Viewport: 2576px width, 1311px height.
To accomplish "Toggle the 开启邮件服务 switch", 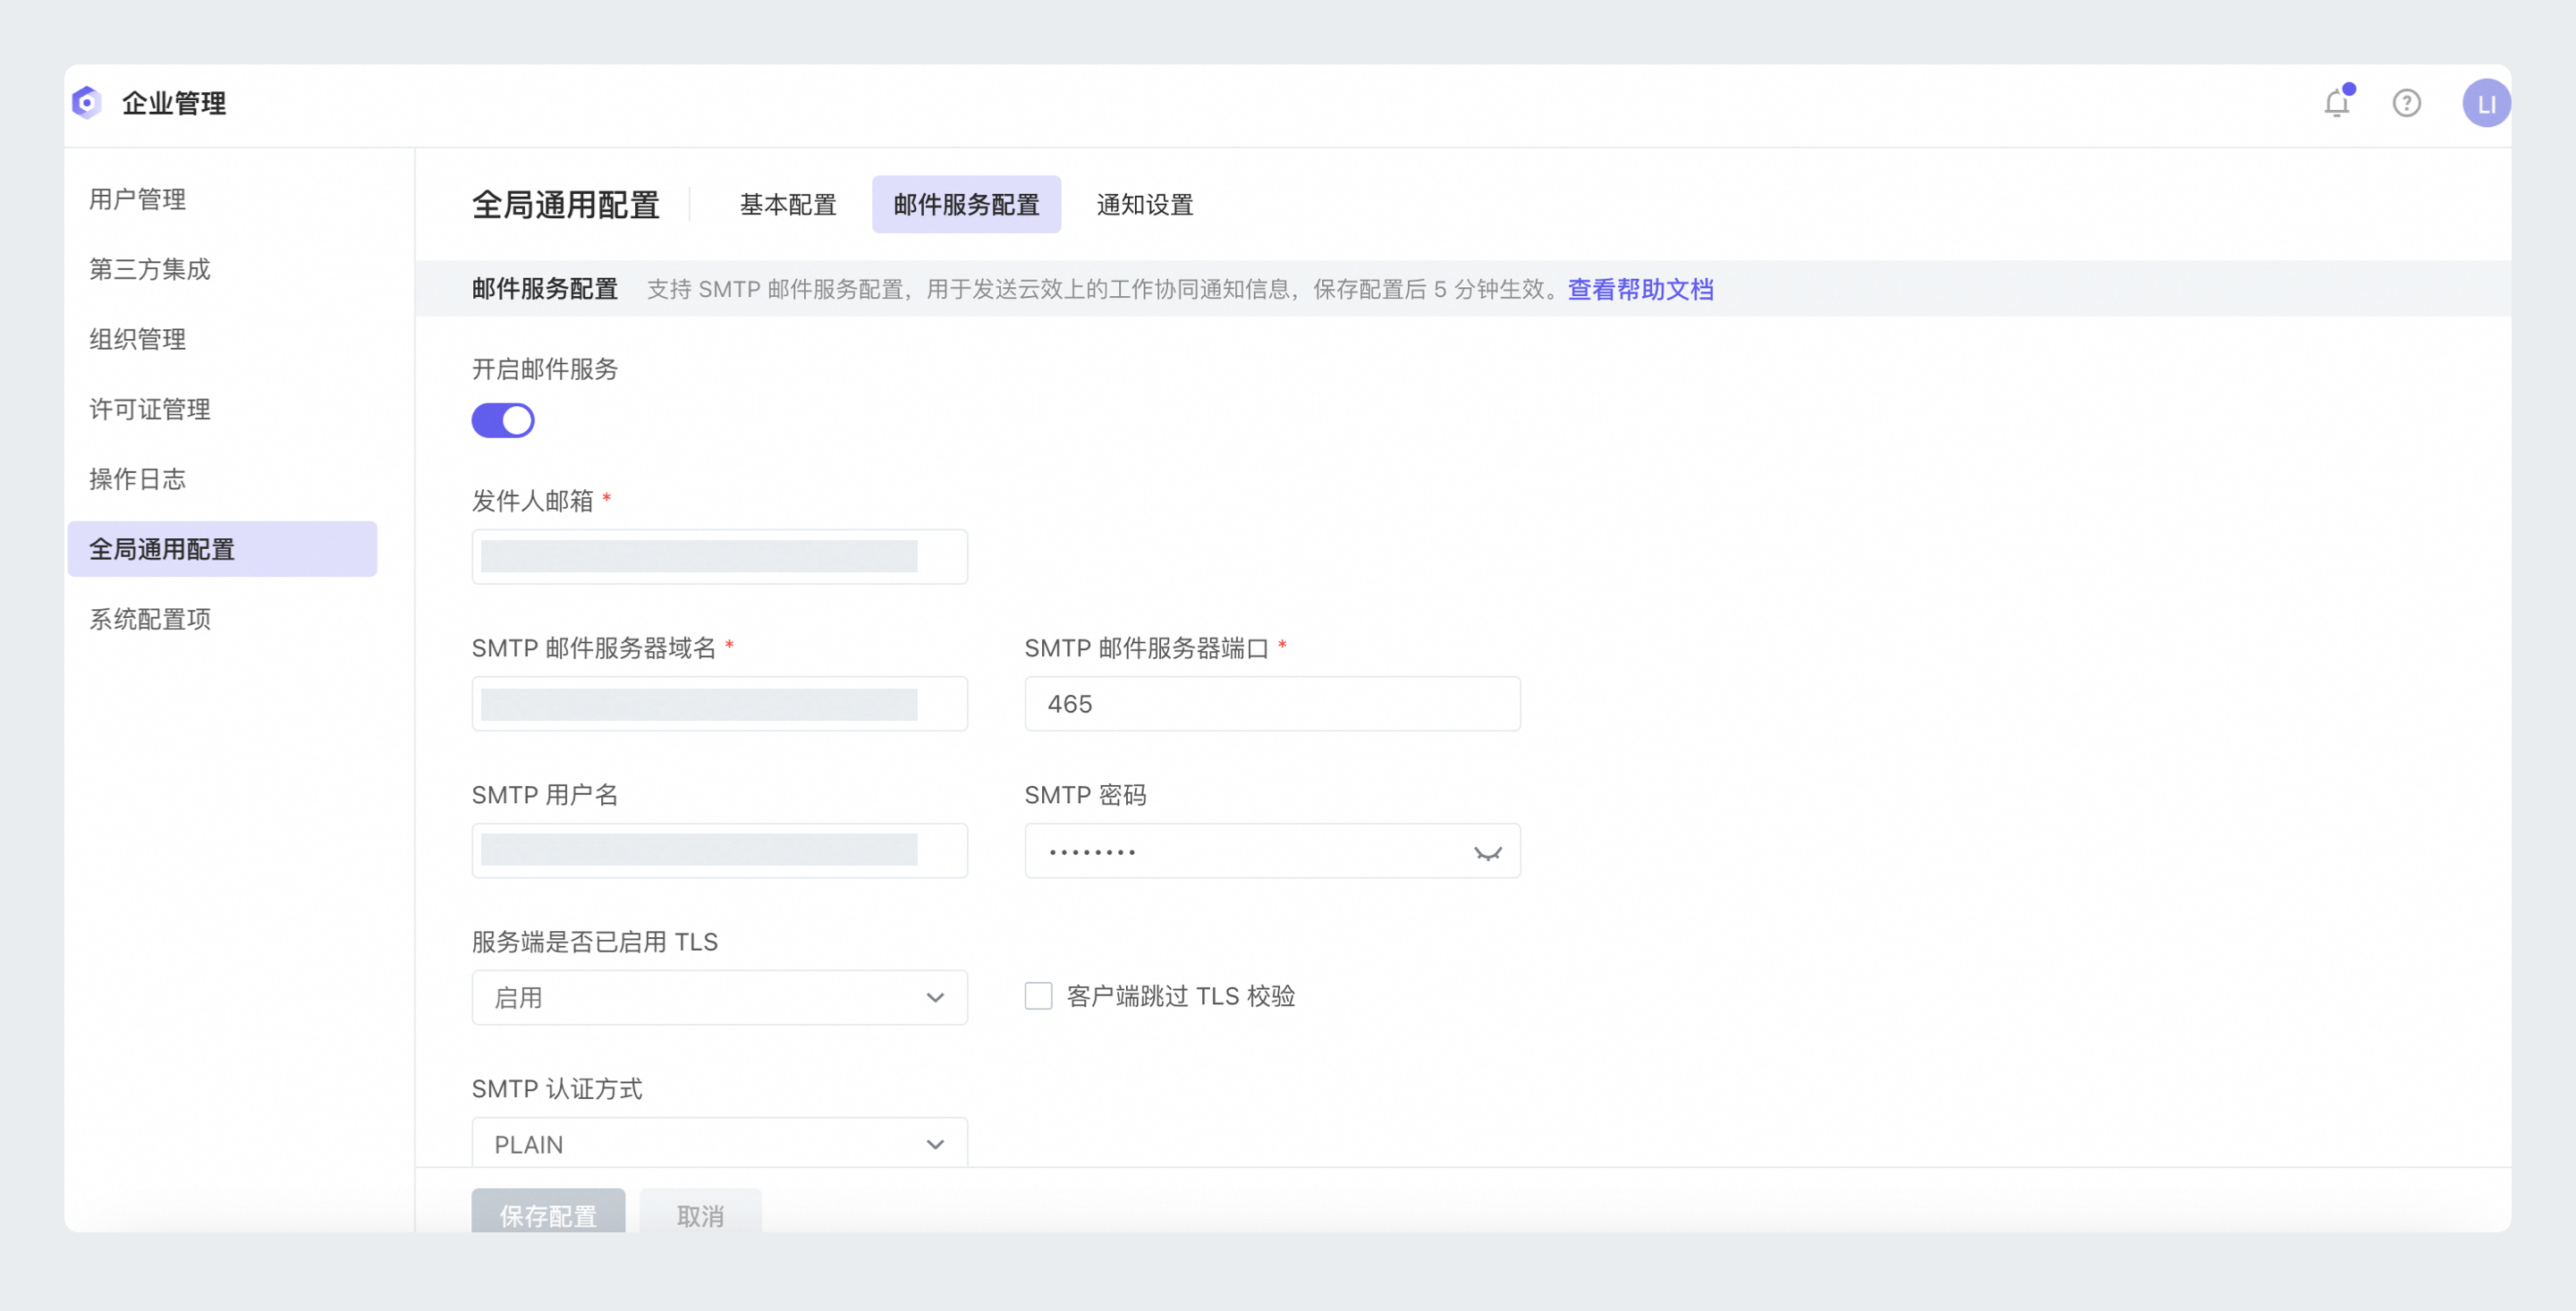I will point(503,420).
